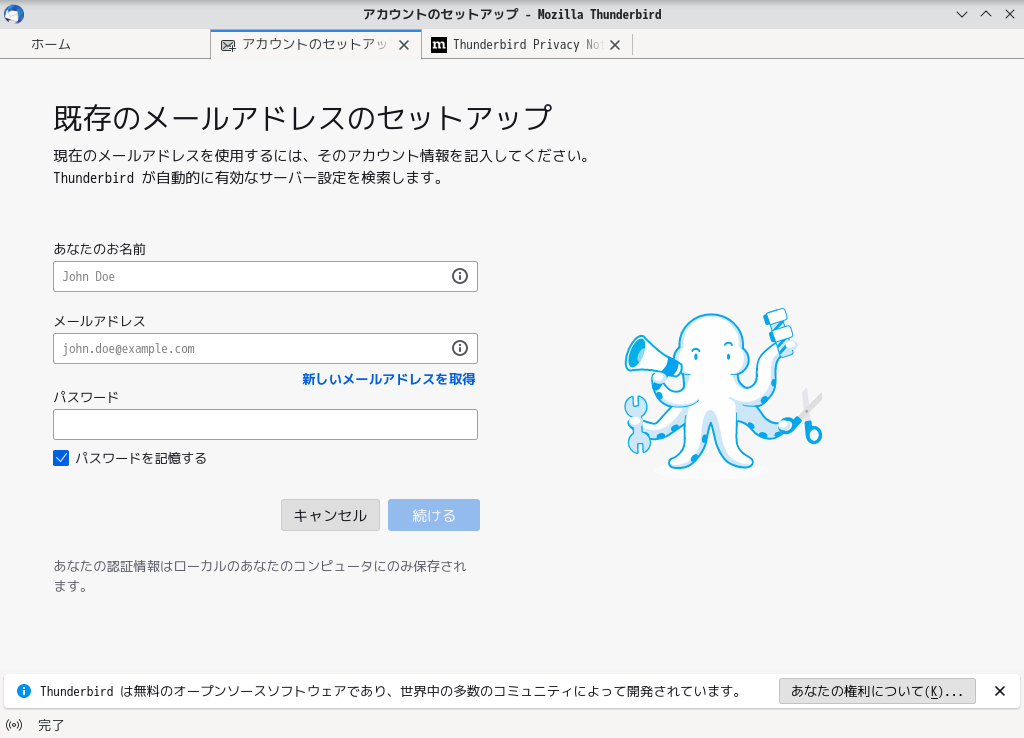1024x738 pixels.
Task: Focus the あなたのお名前 input field
Action: pos(265,276)
